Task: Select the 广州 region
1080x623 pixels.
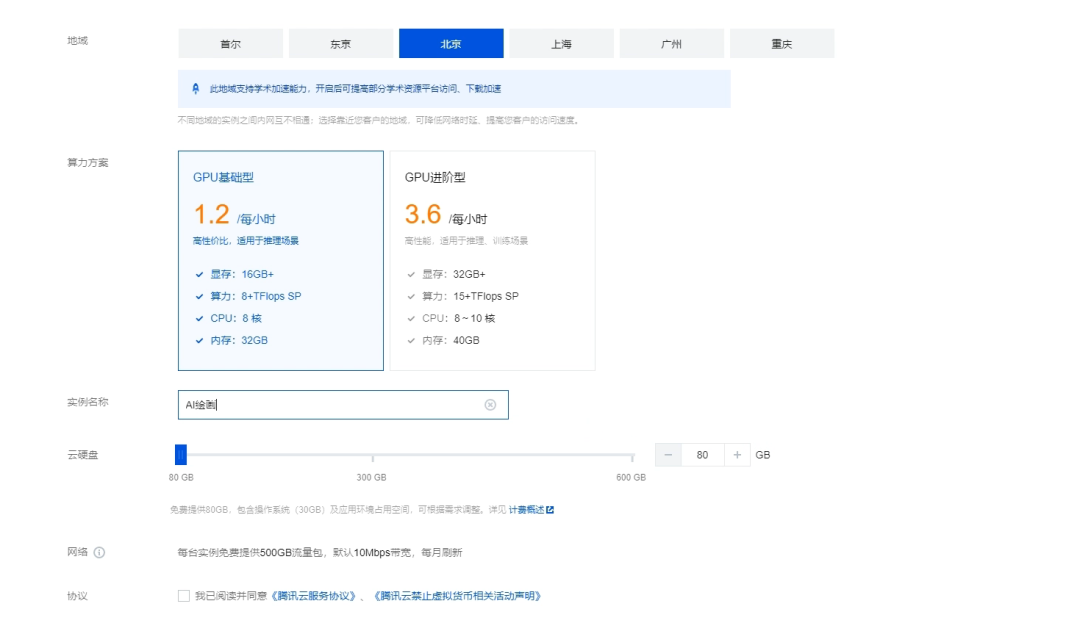Action: 672,43
